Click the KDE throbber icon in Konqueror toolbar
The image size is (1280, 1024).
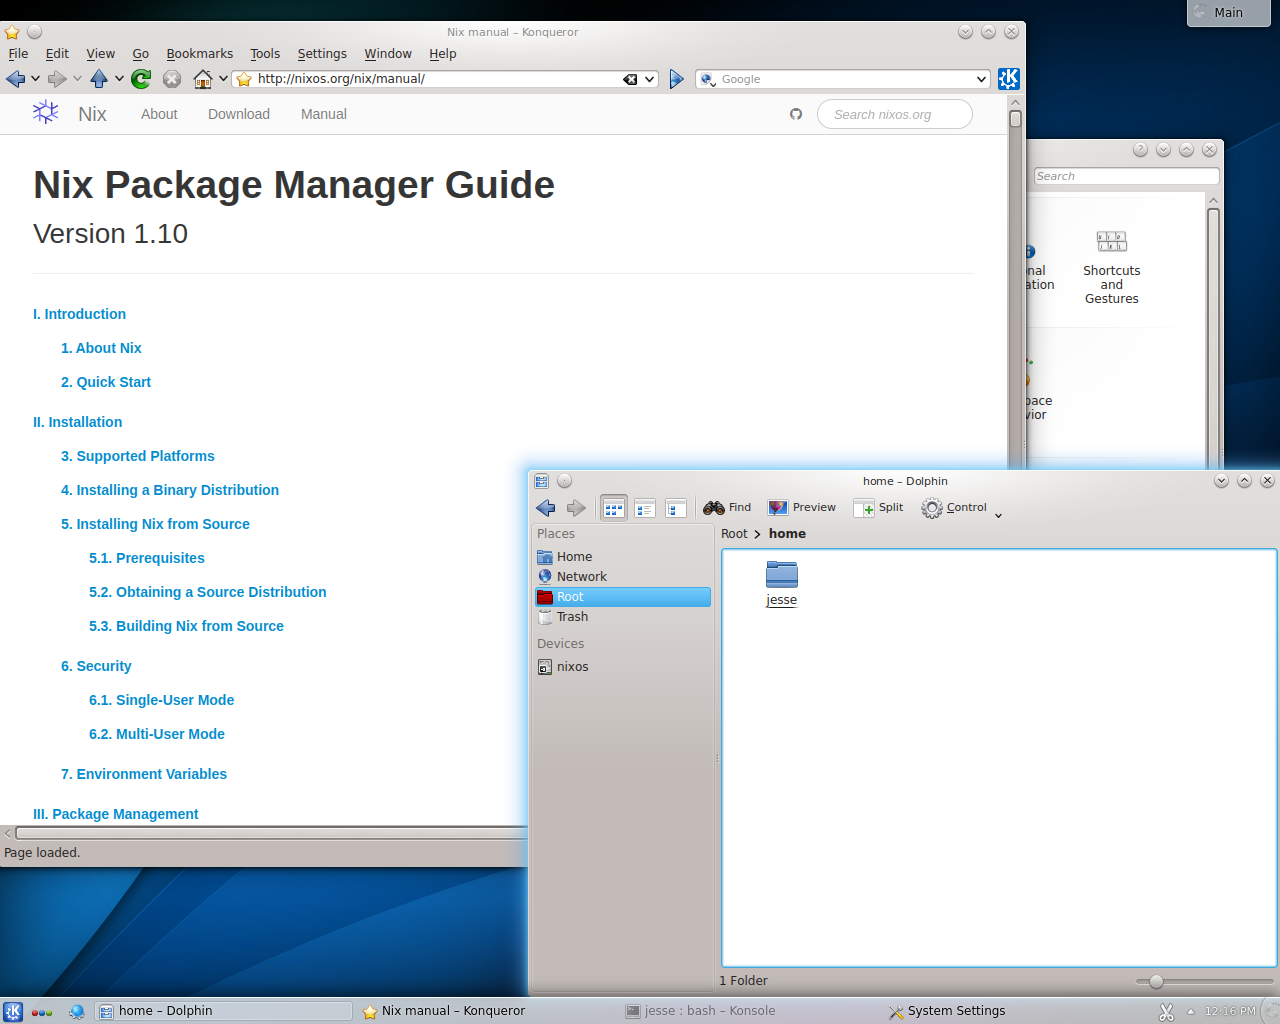1009,79
